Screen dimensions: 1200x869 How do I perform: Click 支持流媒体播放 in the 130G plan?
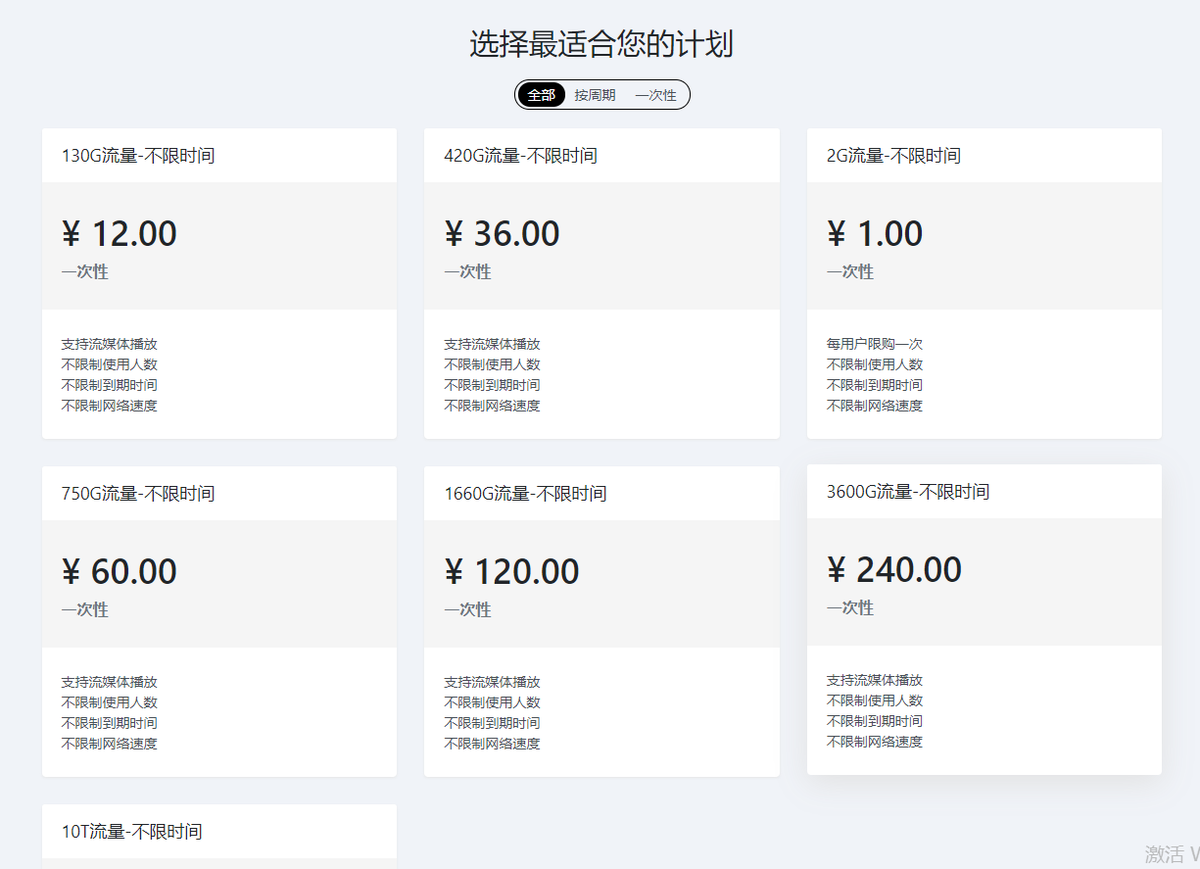tap(109, 344)
